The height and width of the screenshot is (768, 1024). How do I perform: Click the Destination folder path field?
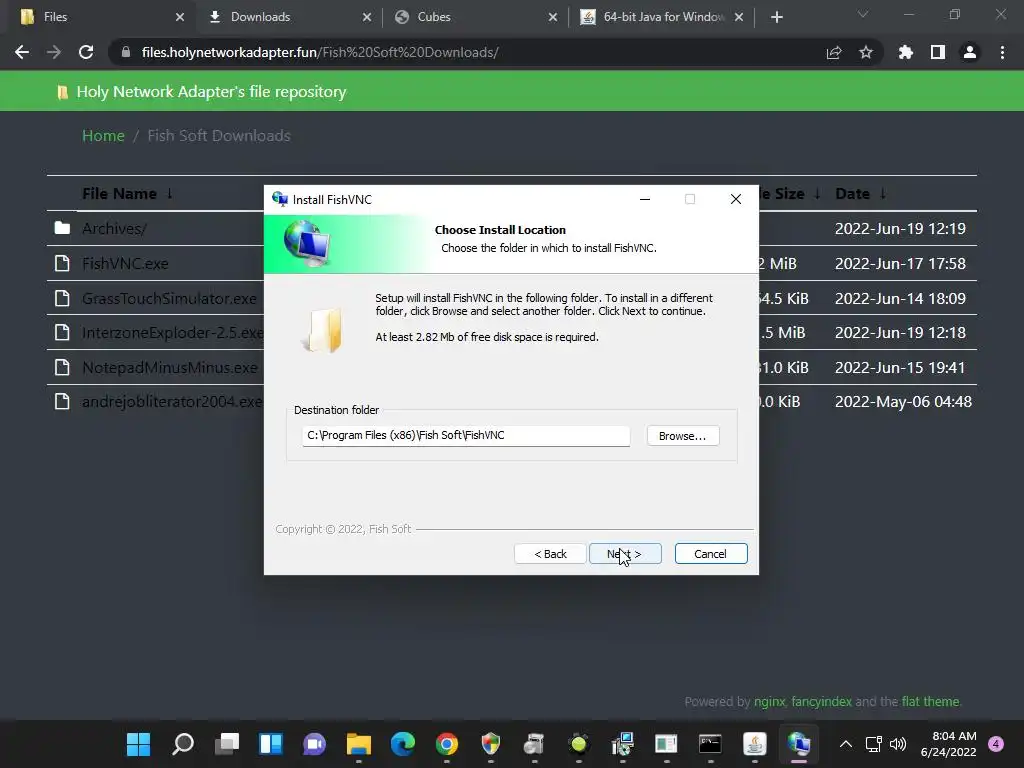pyautogui.click(x=466, y=436)
